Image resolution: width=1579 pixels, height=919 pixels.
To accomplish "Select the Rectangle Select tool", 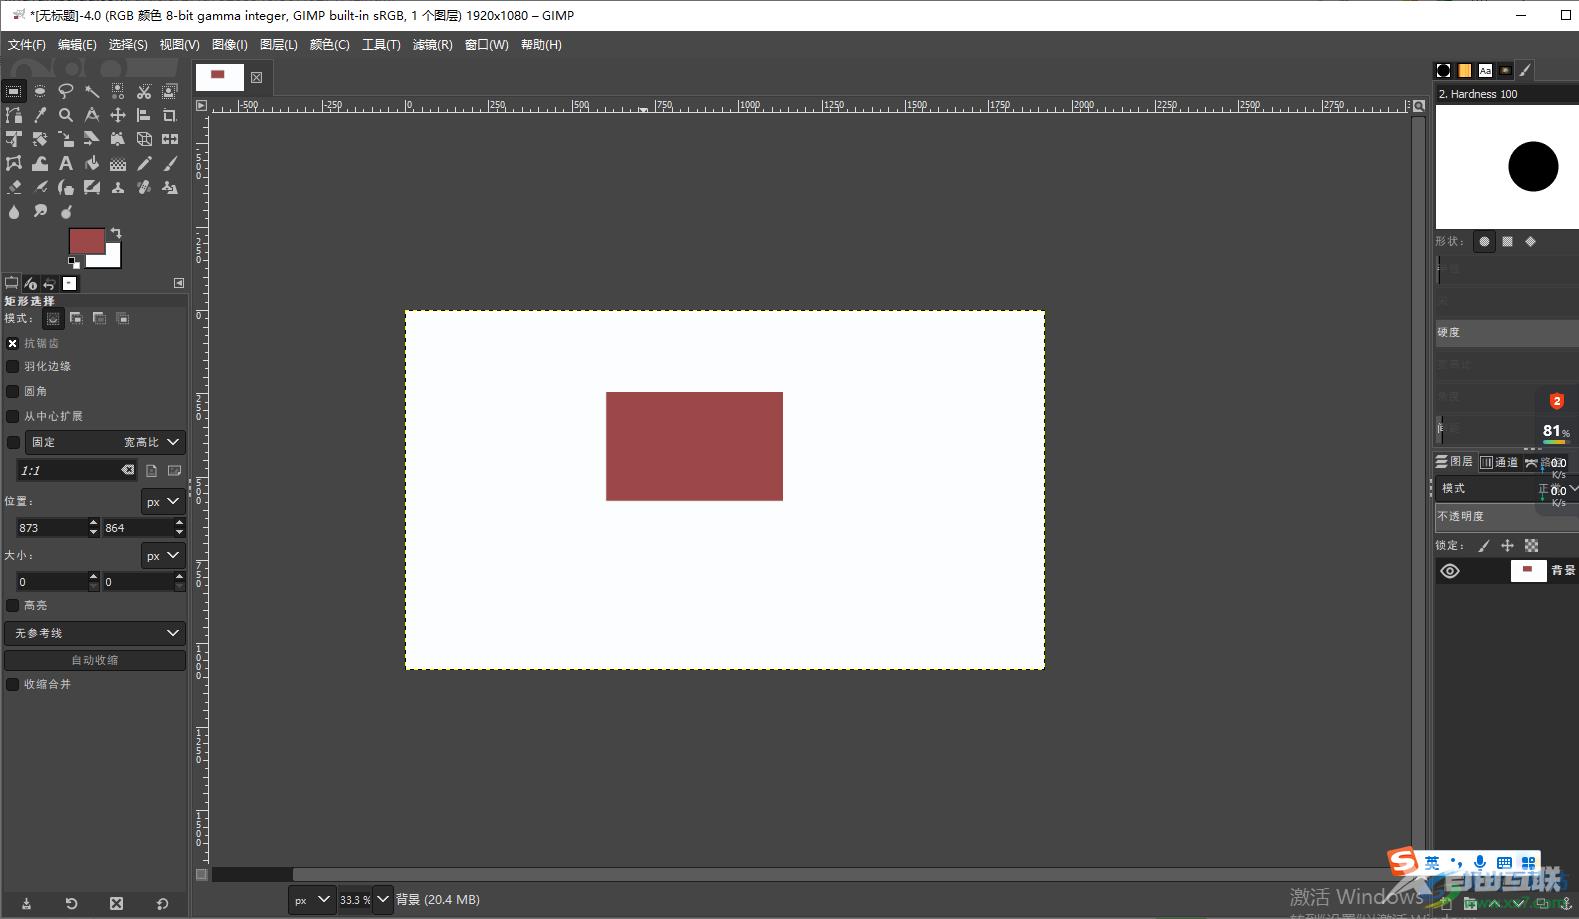I will click(x=14, y=91).
